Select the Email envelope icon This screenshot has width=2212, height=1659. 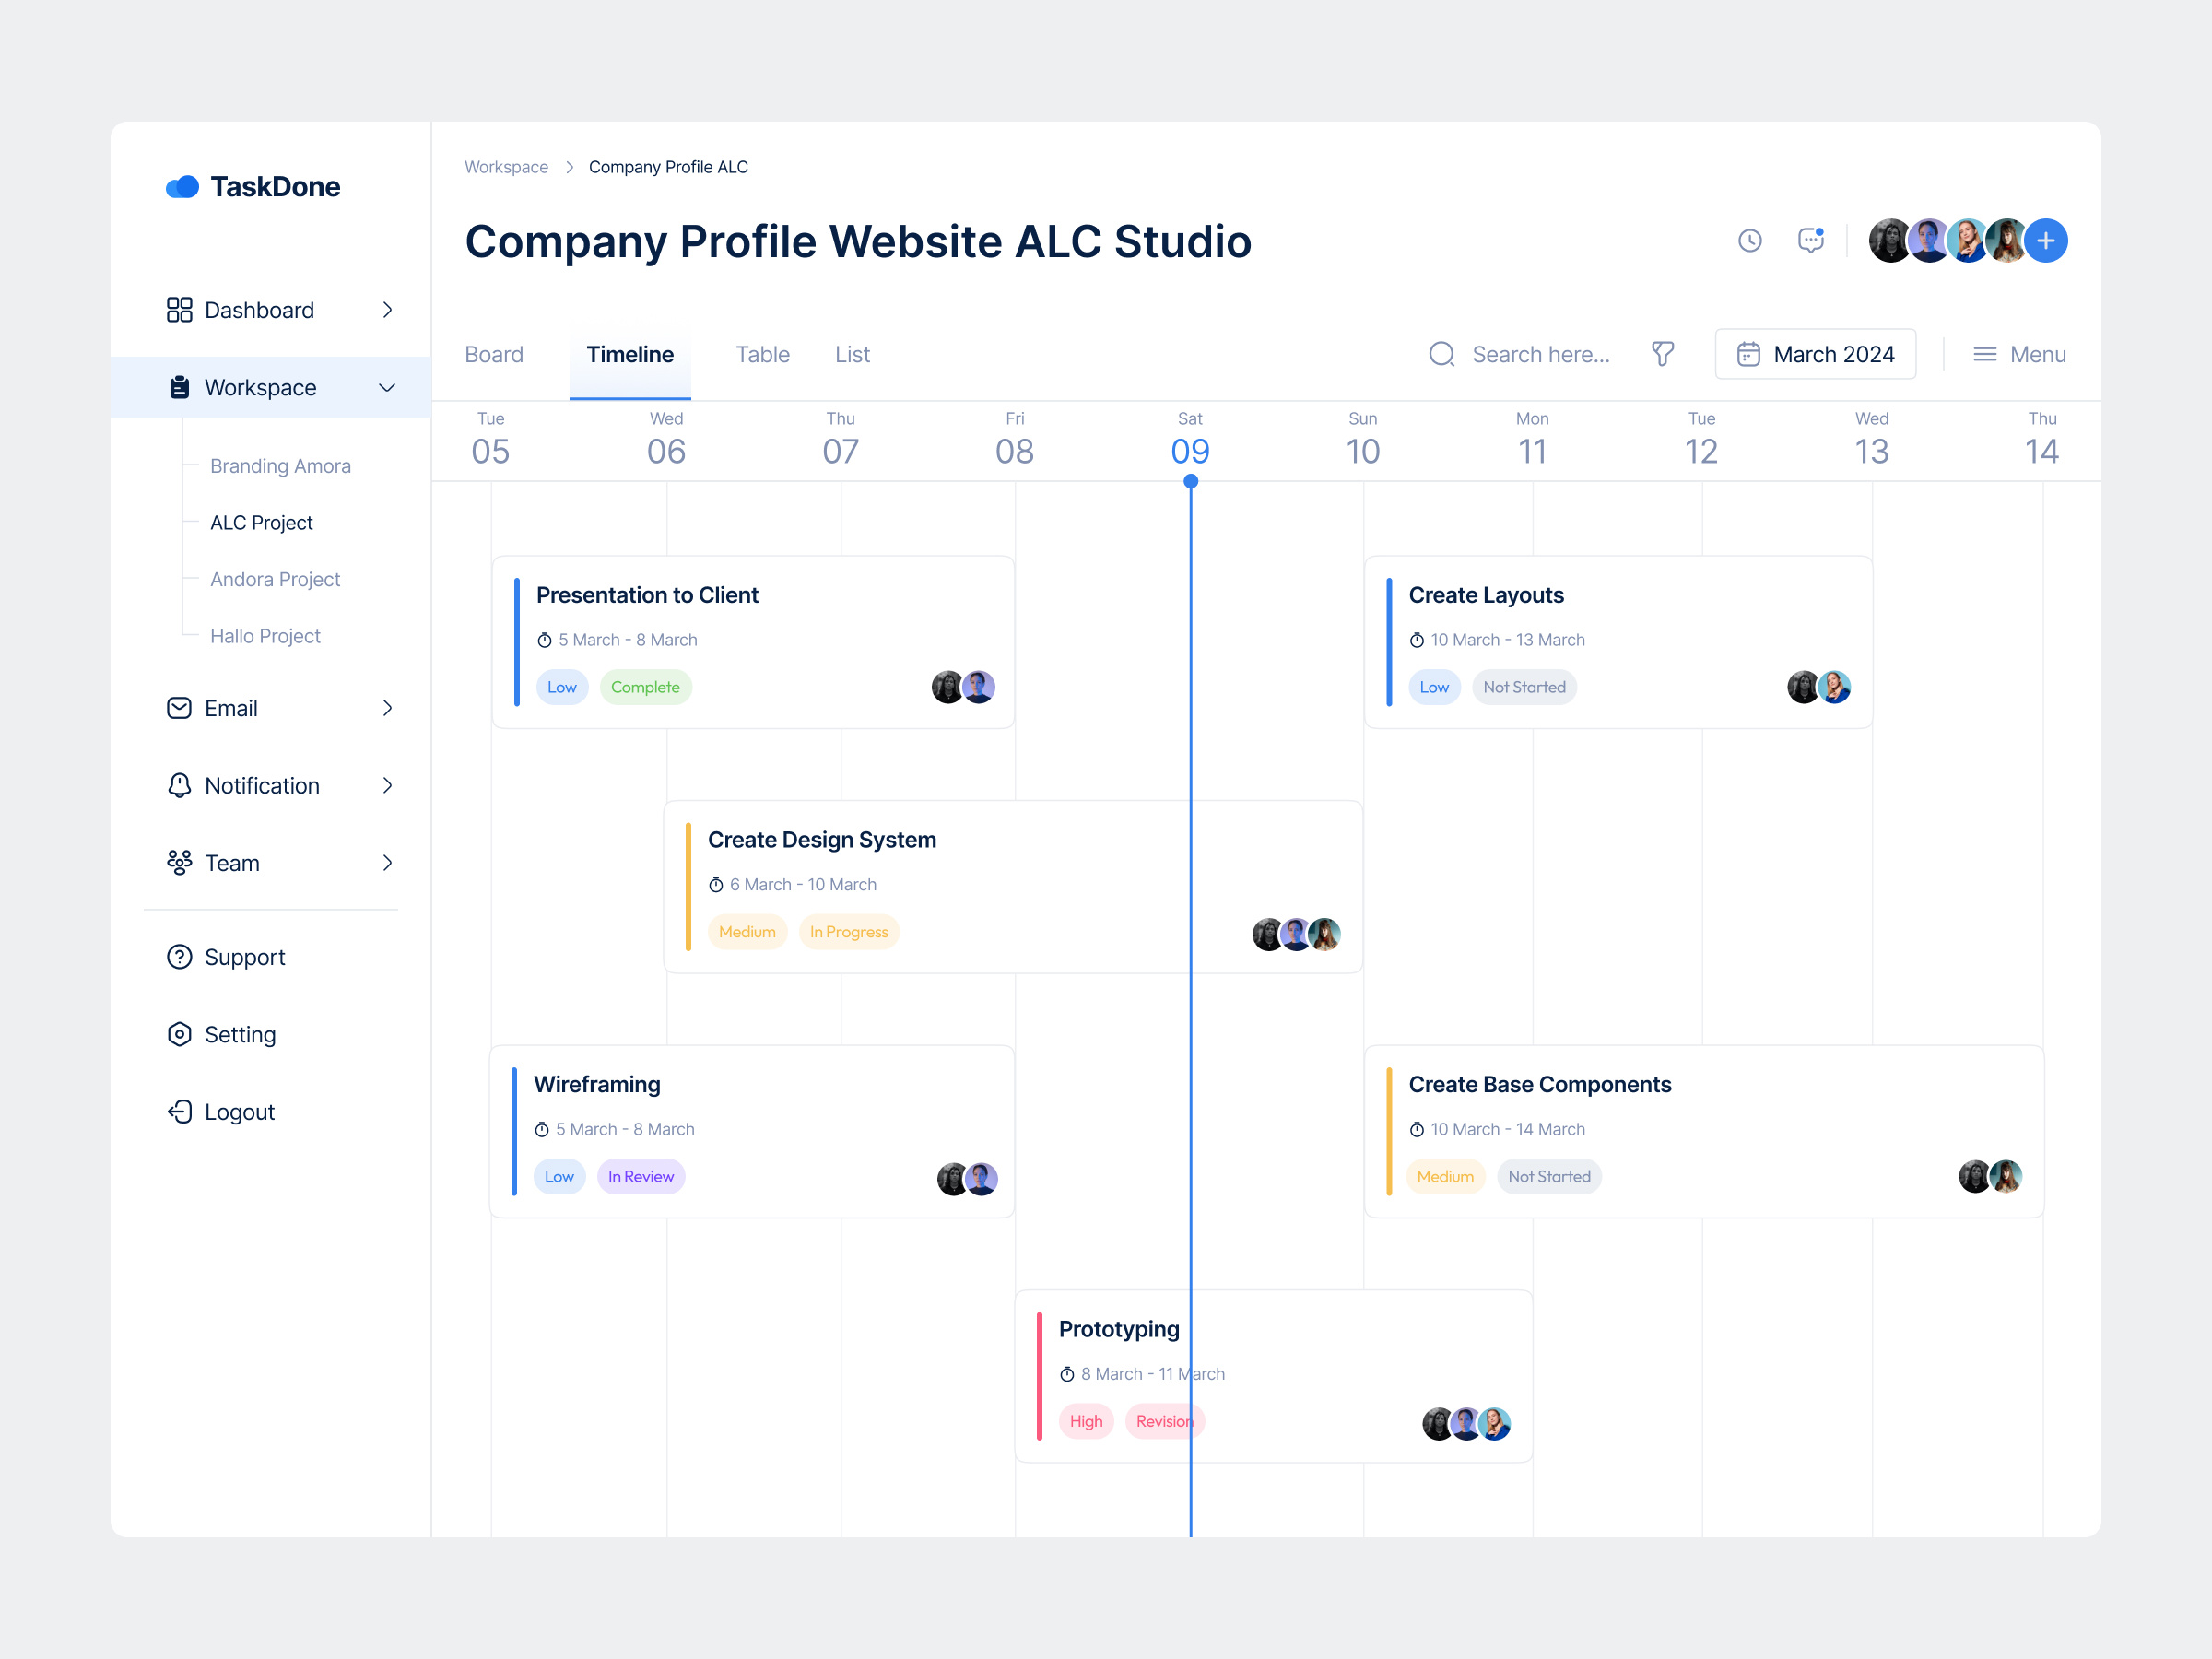click(x=180, y=708)
